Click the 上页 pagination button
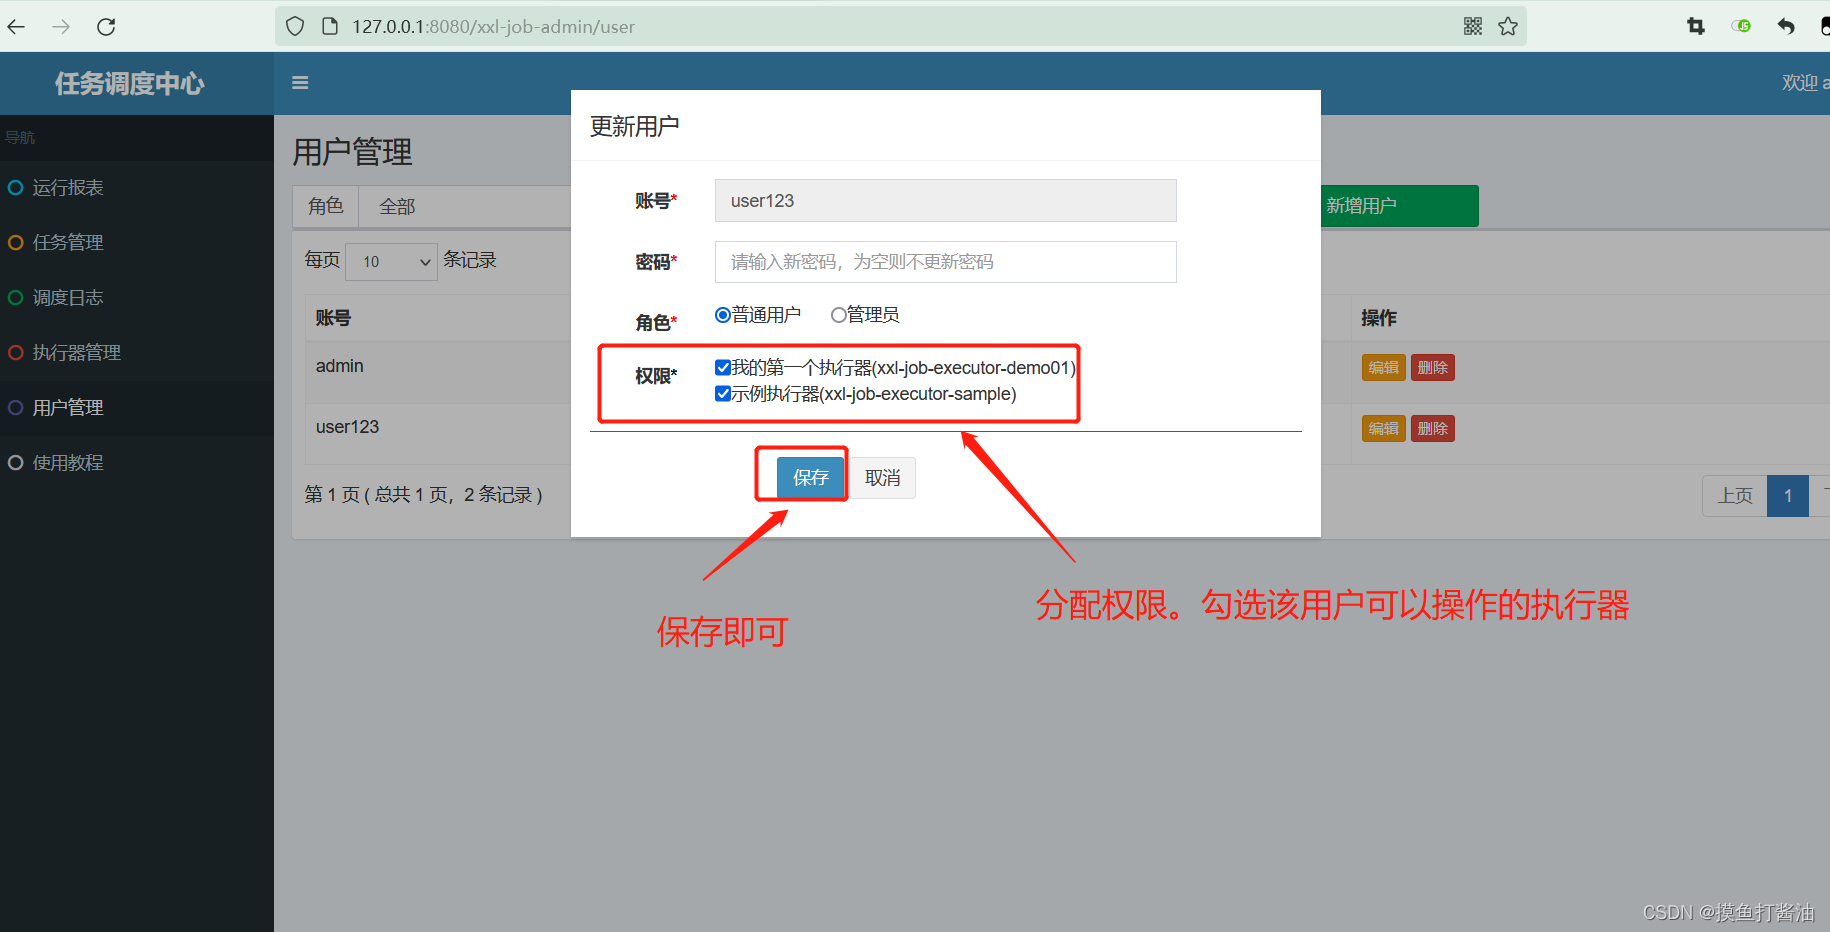The width and height of the screenshot is (1830, 932). pyautogui.click(x=1735, y=496)
